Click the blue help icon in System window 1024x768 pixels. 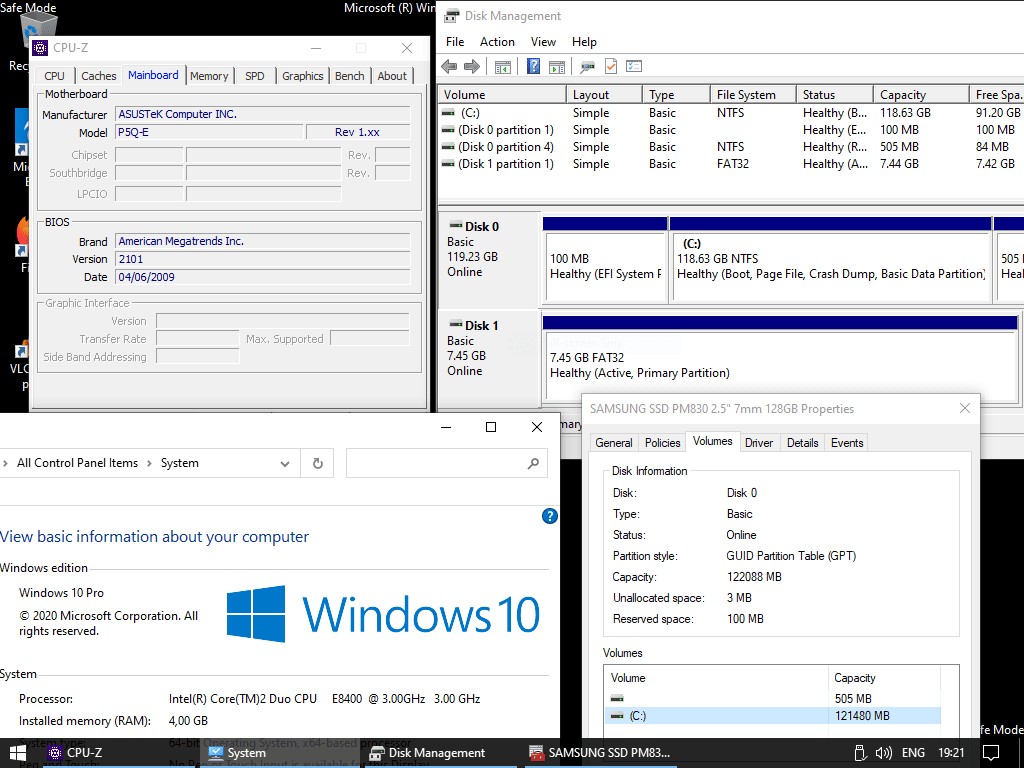tap(550, 516)
